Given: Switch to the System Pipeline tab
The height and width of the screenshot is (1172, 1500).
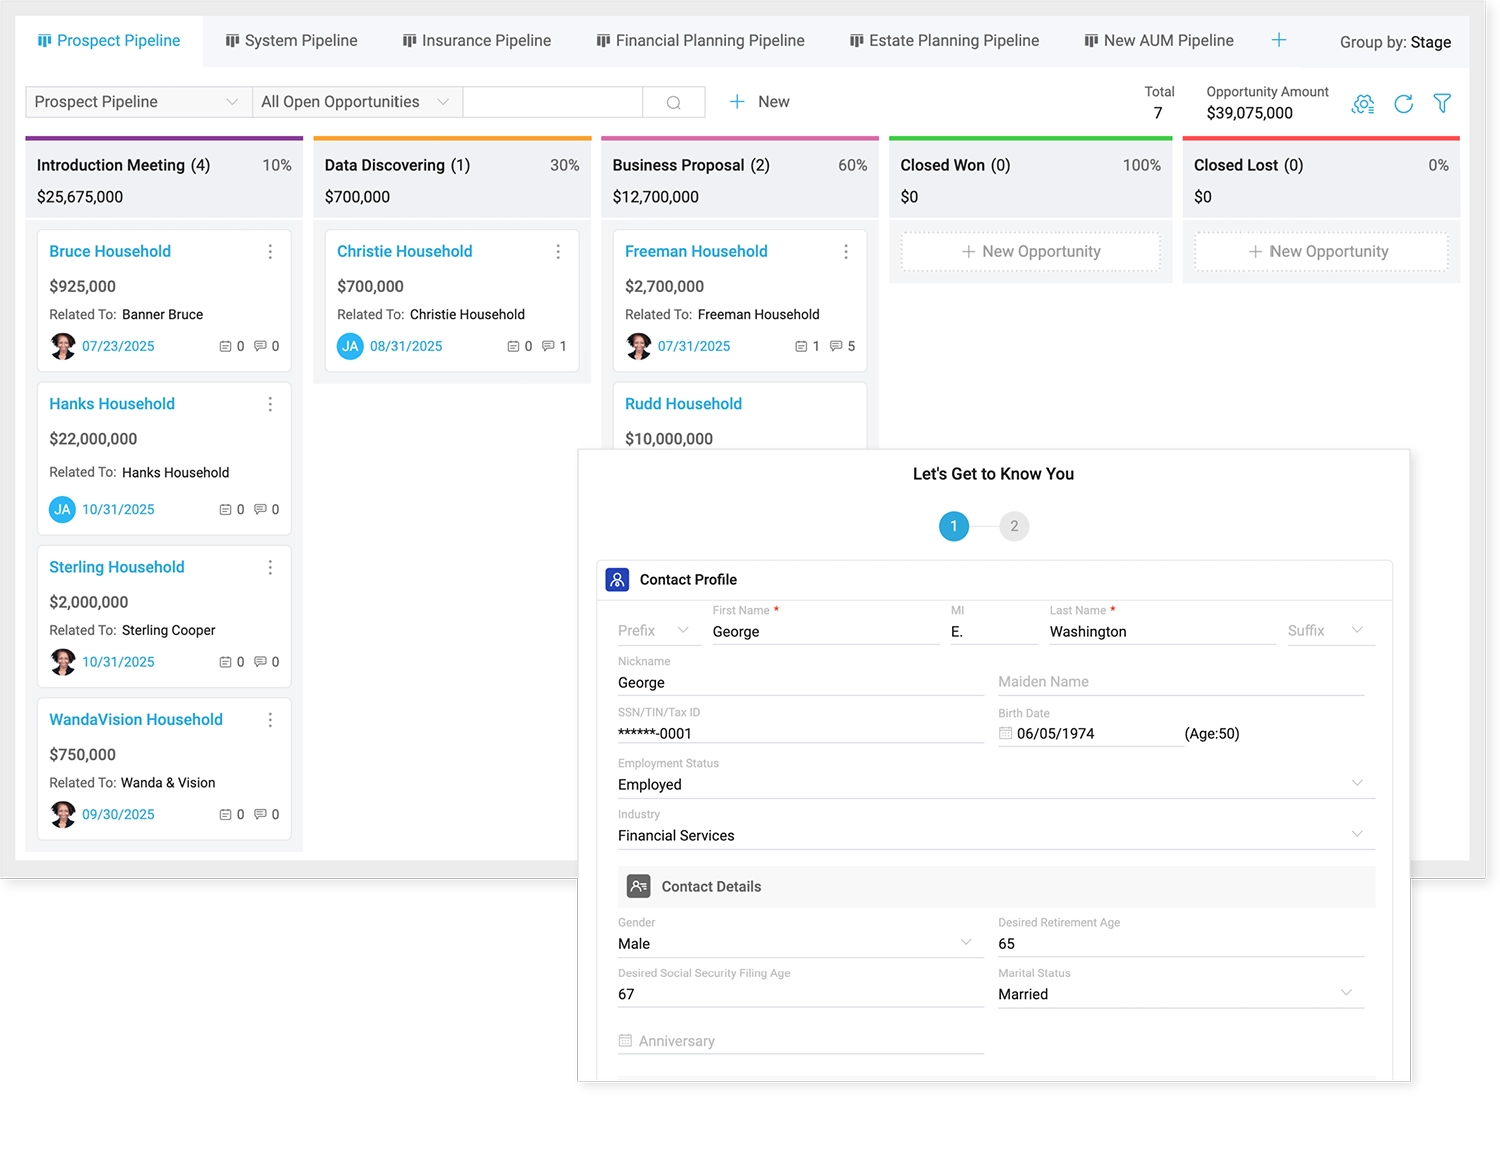Looking at the screenshot, I should pos(291,41).
